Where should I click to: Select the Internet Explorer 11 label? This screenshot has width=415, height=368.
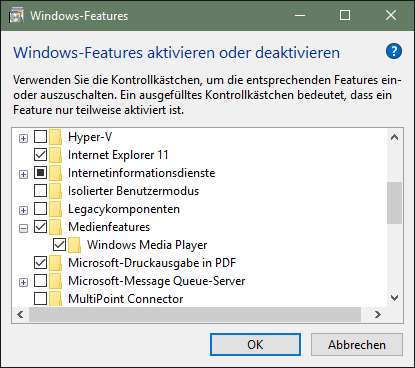pos(118,155)
